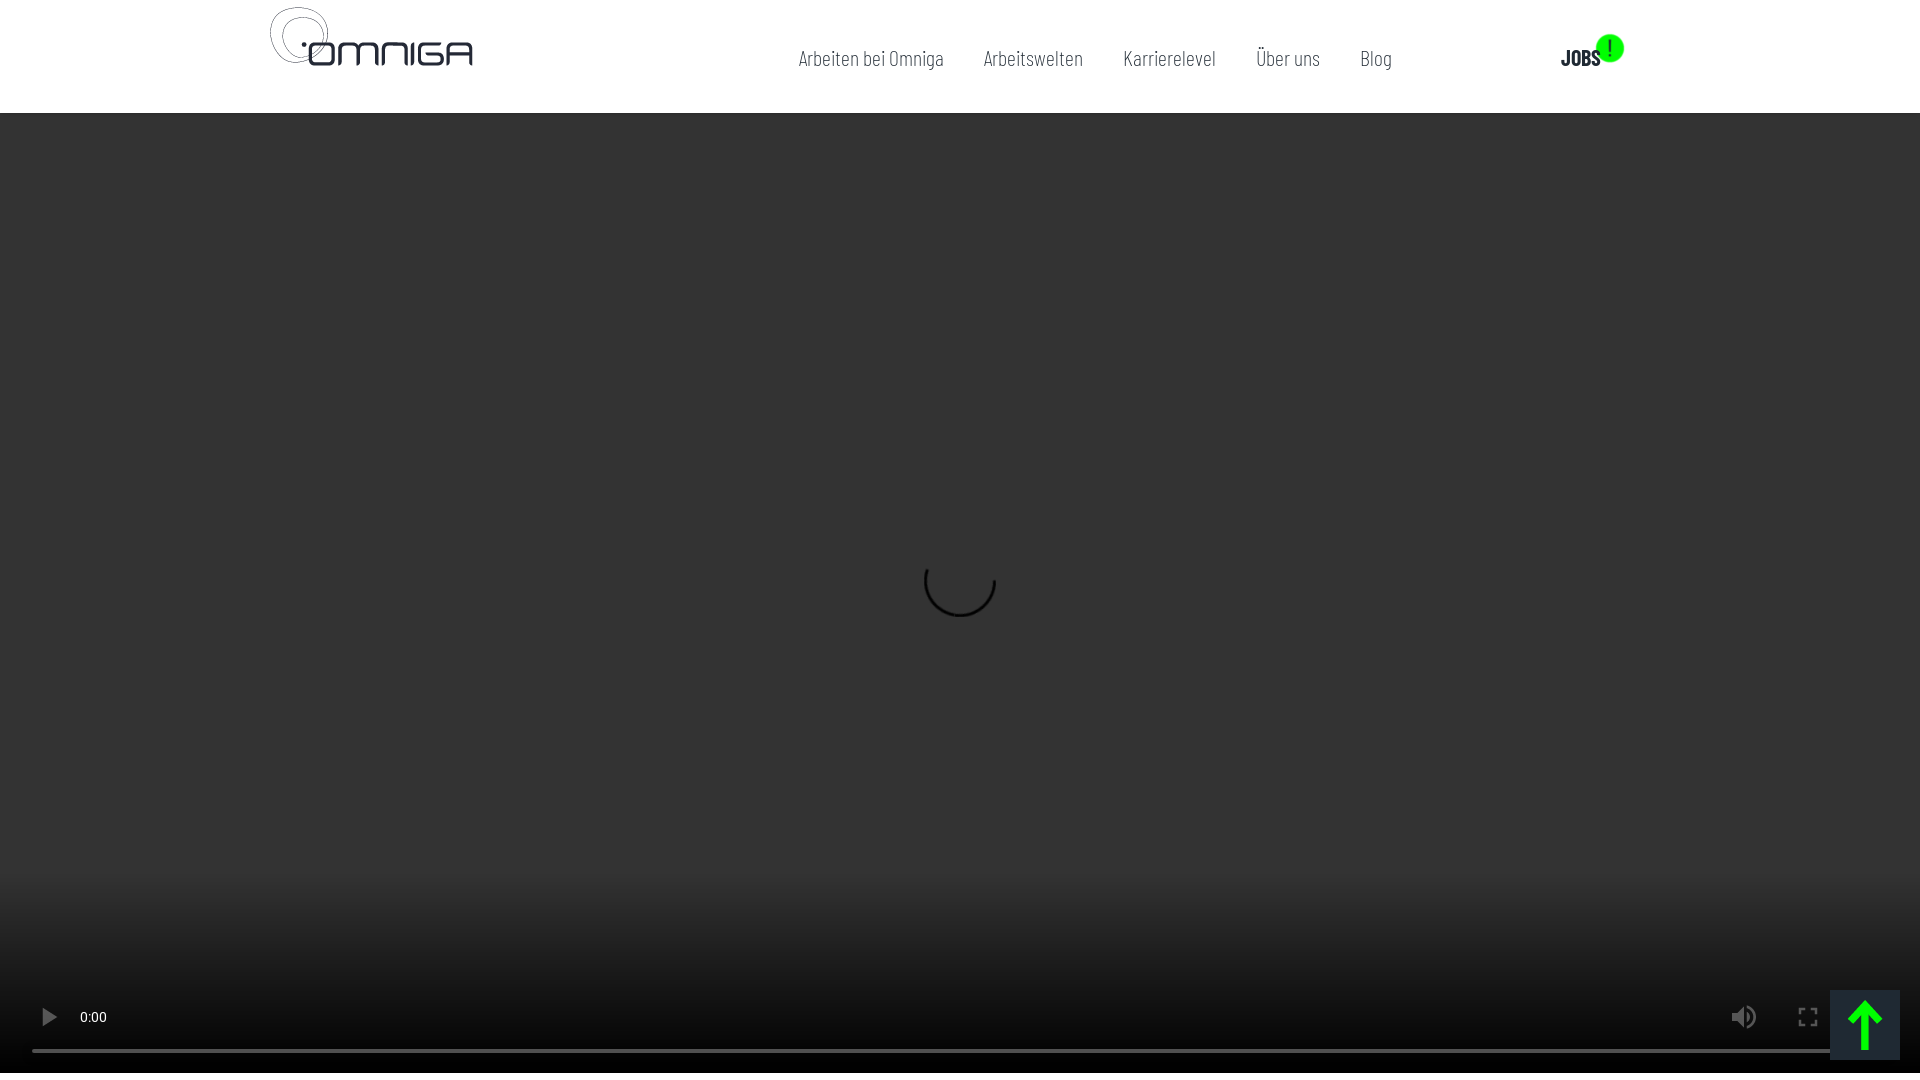Click the green exclamation badge next to JOBS
Image resolution: width=1920 pixels, height=1080 pixels.
point(1611,47)
